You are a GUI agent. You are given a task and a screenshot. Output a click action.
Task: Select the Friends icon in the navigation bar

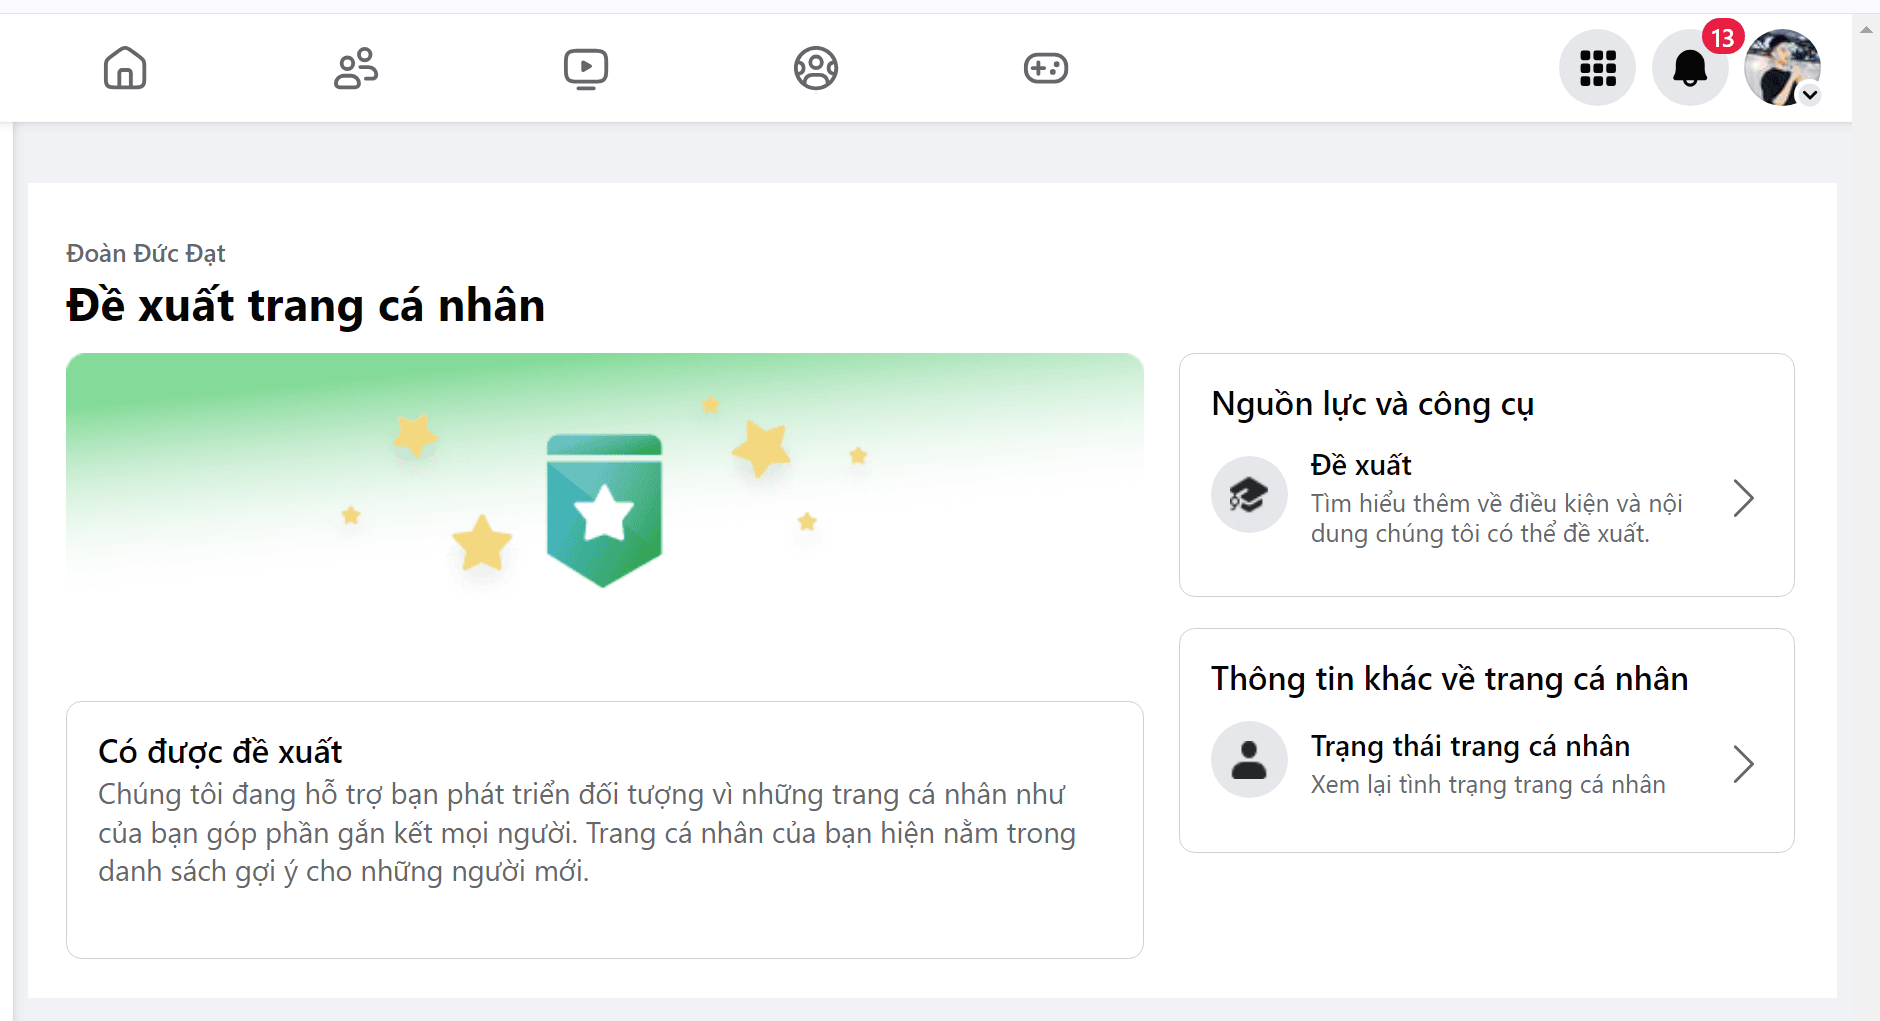(x=355, y=68)
